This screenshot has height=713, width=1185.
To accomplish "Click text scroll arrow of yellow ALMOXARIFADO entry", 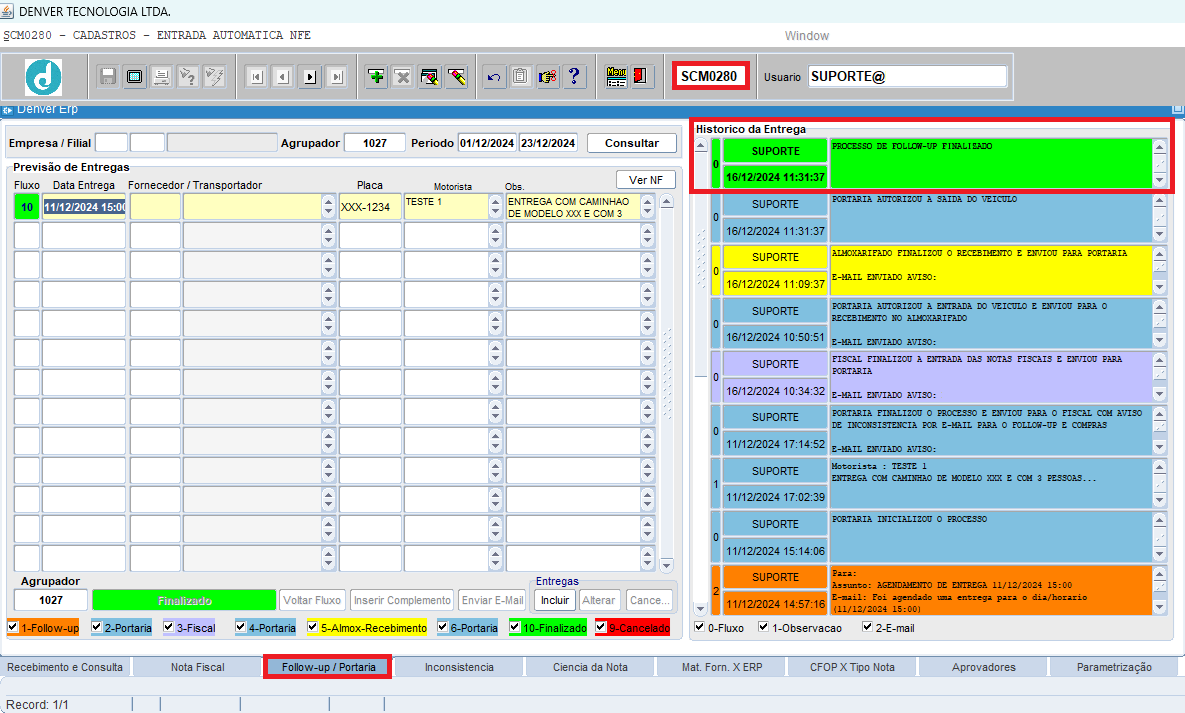I will point(1159,271).
